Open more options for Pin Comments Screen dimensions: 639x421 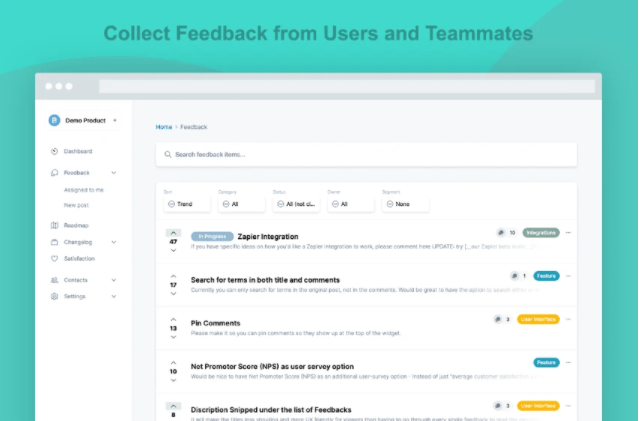568,320
